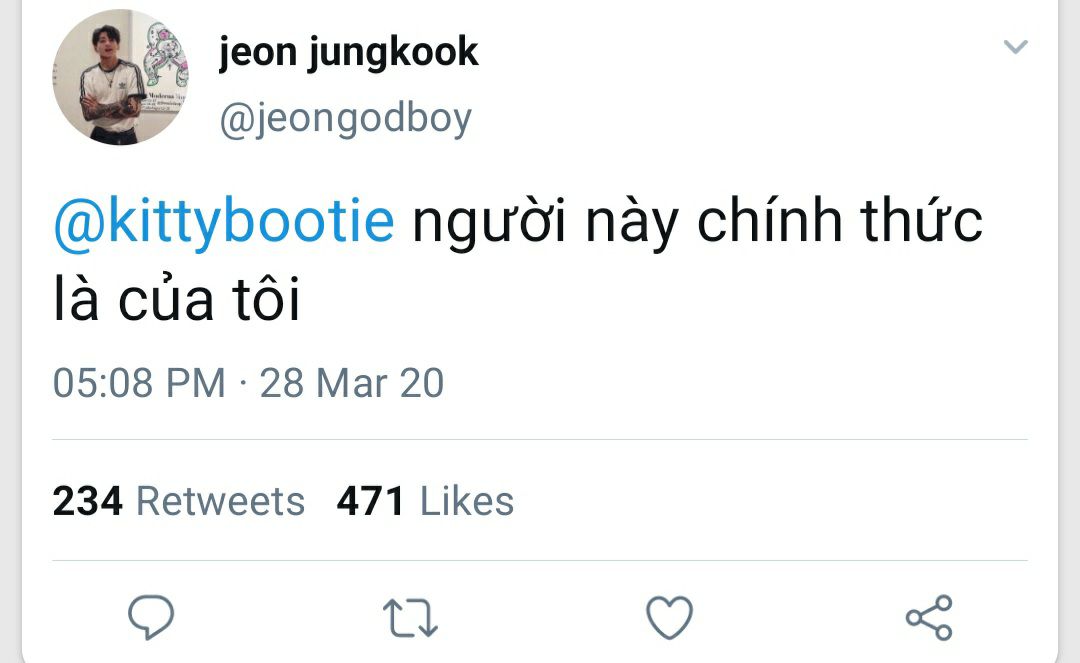Click the word Likes
1080x663 pixels.
[467, 501]
